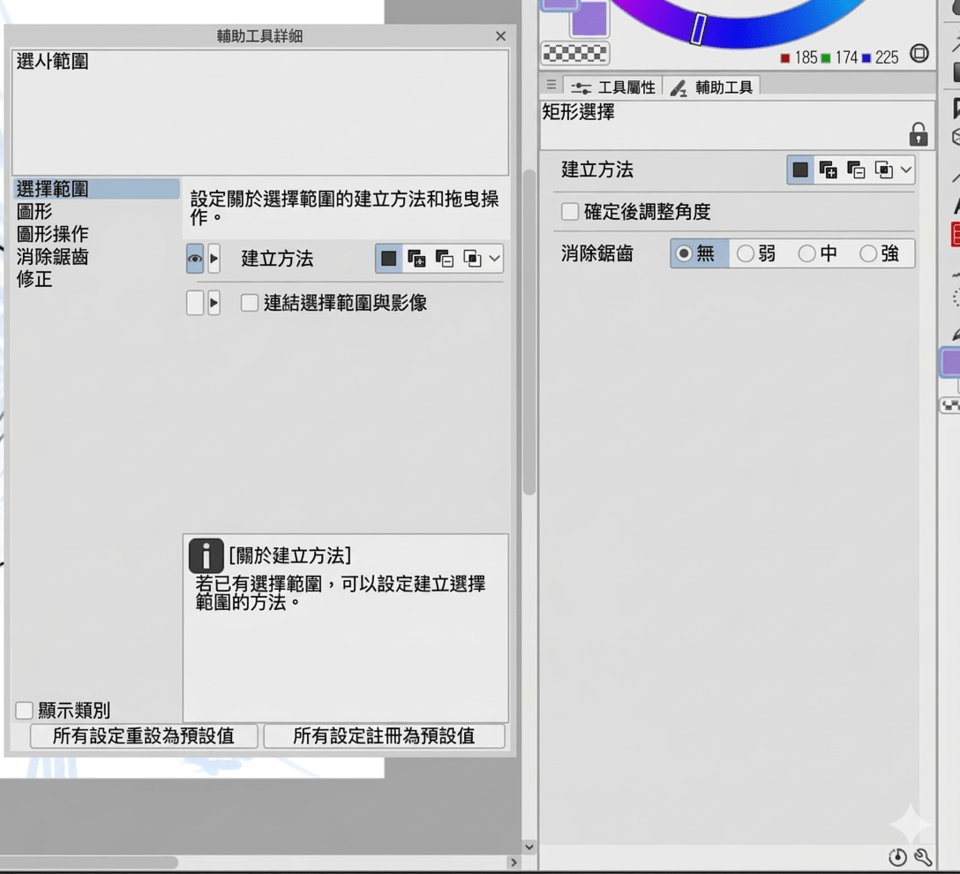
Task: Click 所有設定重設為預設值 button
Action: coord(144,736)
